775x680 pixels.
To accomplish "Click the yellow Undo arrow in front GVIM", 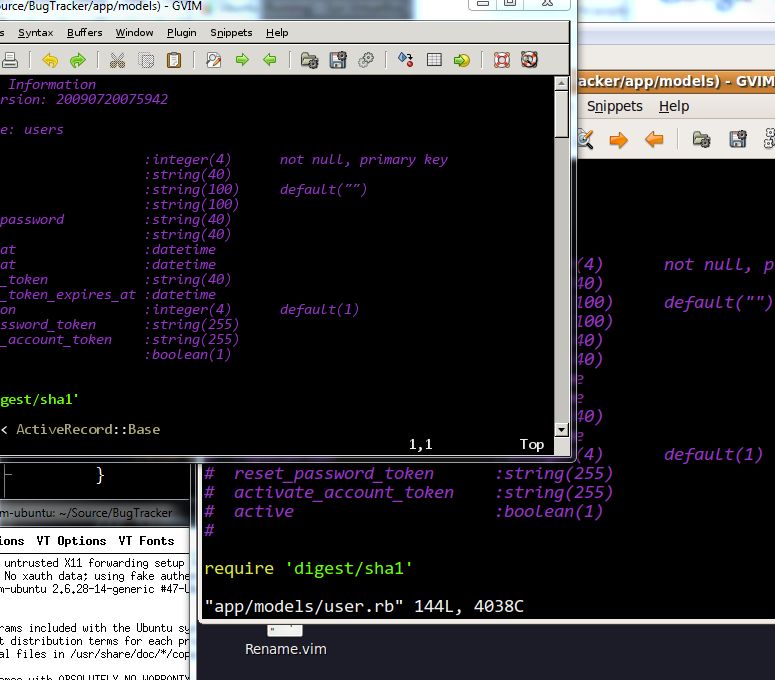I will tap(50, 60).
